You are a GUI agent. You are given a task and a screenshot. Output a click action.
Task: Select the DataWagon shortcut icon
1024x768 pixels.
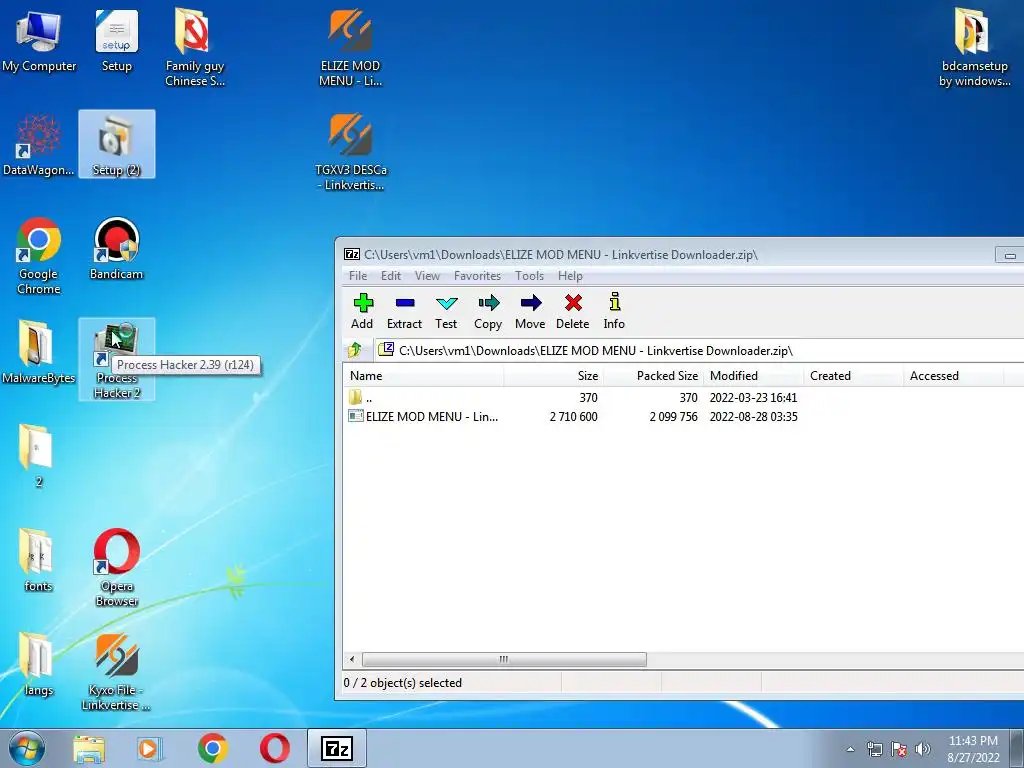[x=39, y=144]
